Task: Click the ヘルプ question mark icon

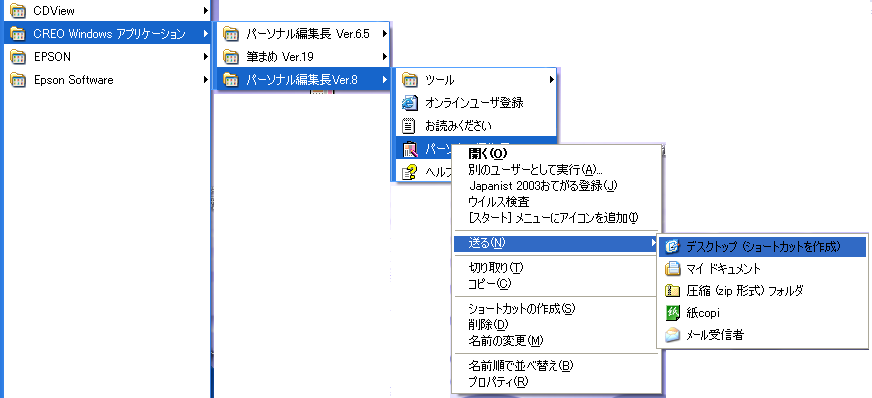Action: tap(409, 172)
